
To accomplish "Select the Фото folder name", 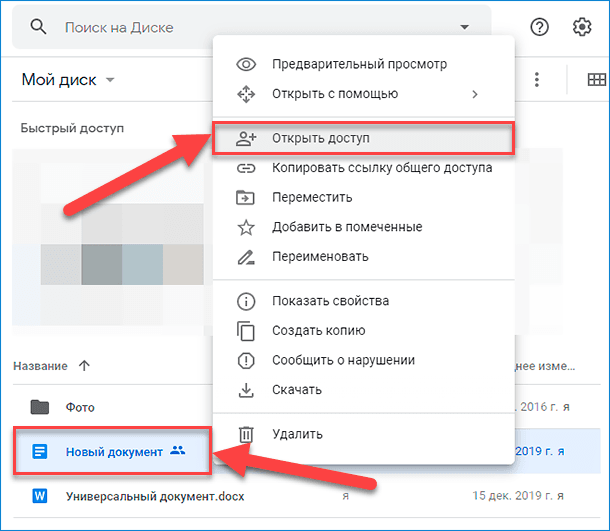I will (x=80, y=407).
